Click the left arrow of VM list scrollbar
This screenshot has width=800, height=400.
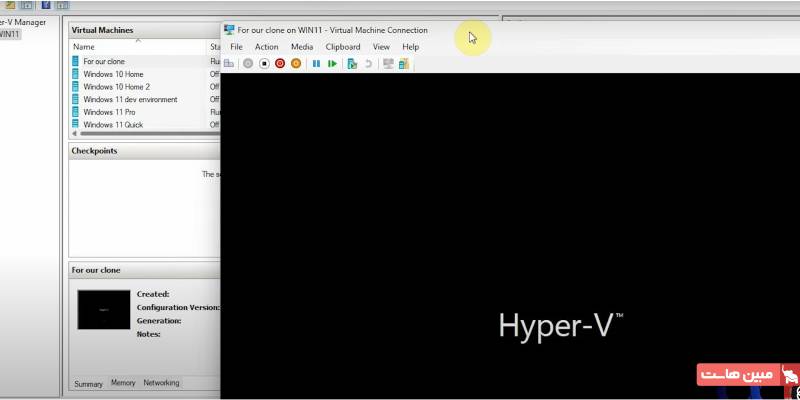74,133
